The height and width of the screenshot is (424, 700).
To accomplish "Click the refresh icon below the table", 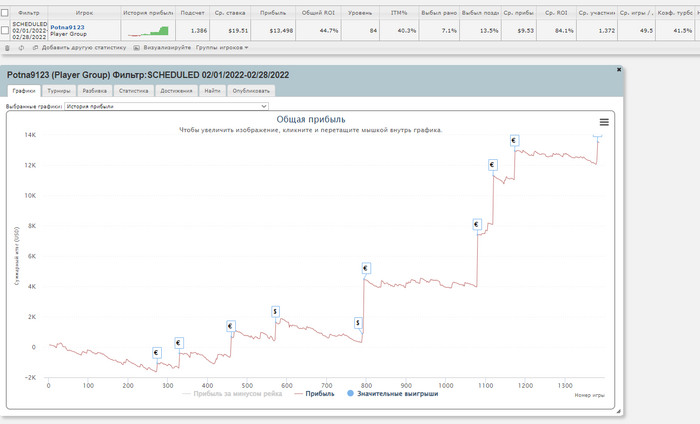I will (21, 48).
